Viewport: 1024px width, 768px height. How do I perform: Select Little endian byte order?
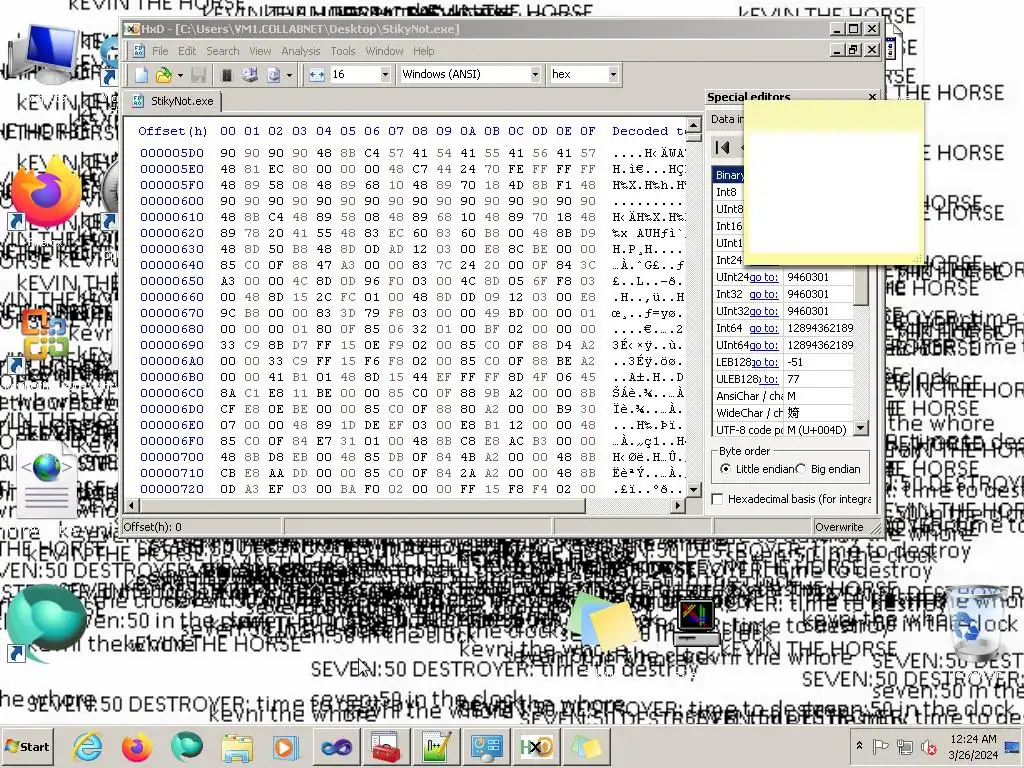[x=758, y=469]
